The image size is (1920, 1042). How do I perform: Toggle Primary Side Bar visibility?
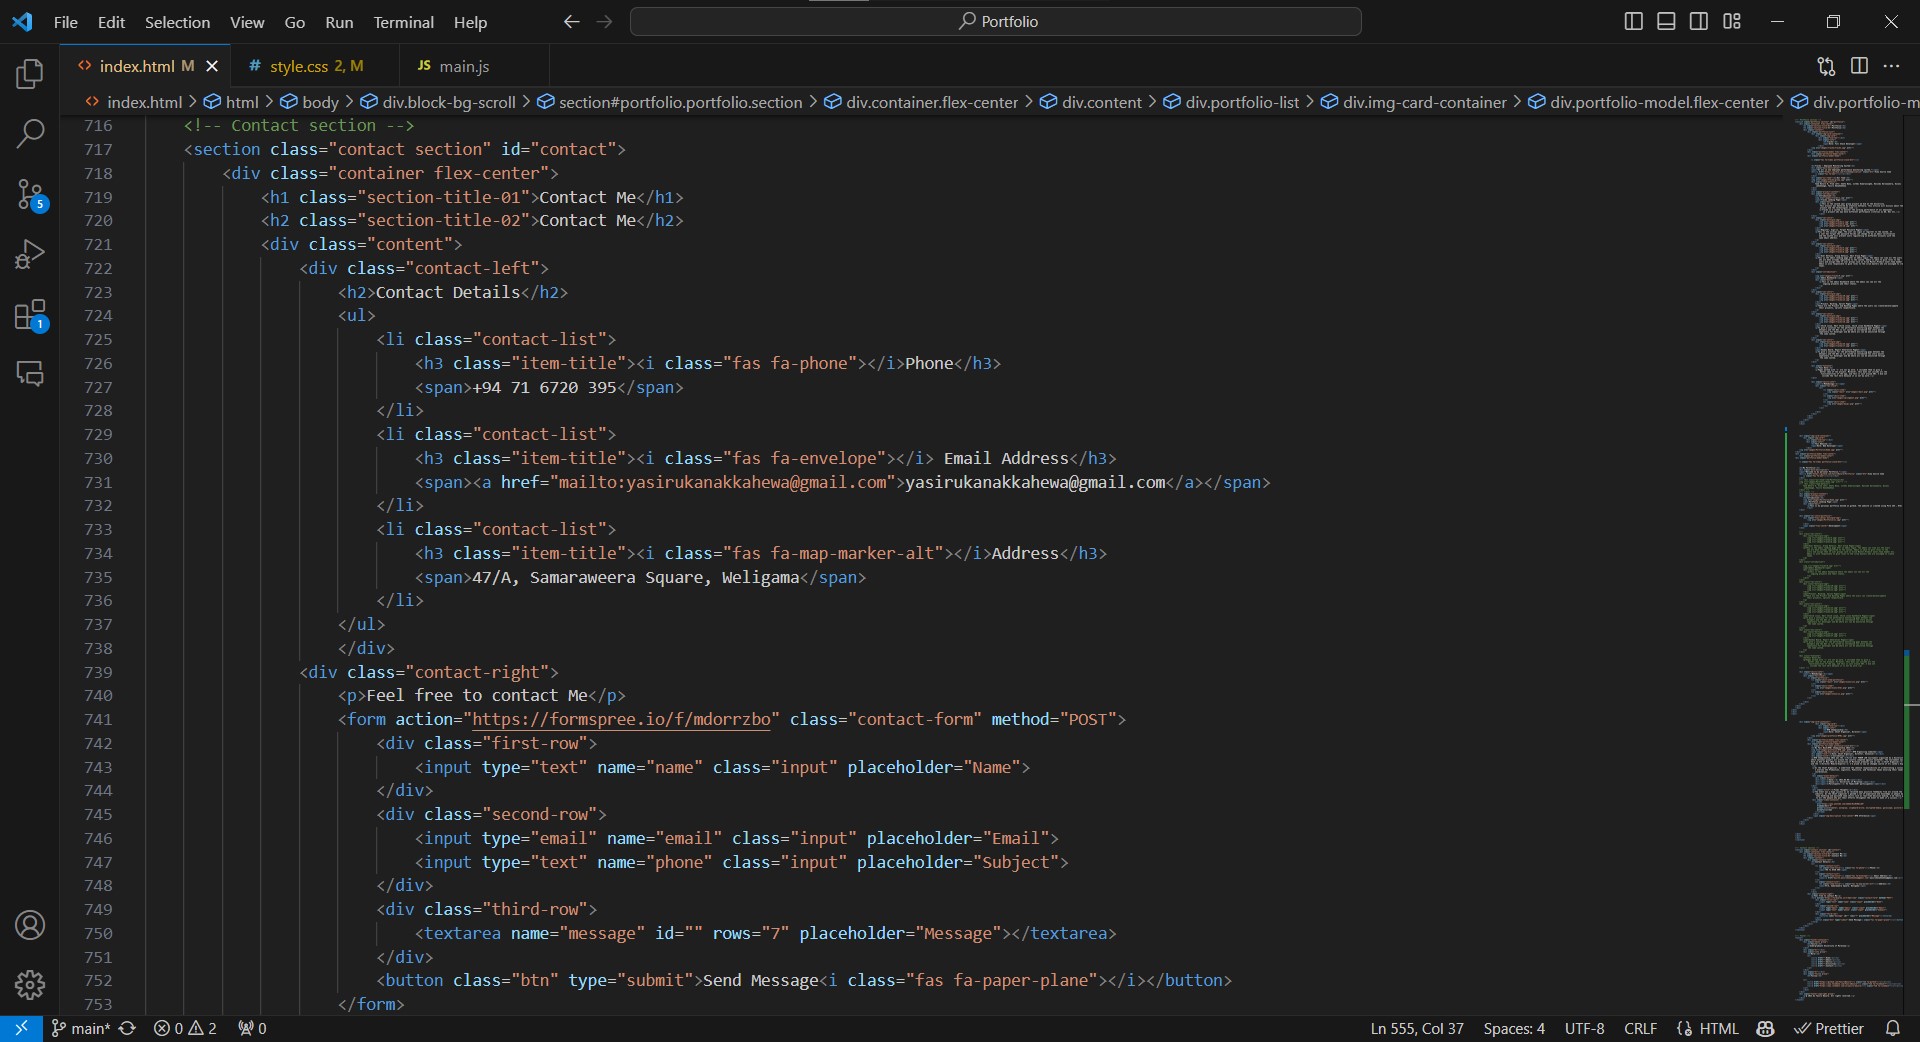[x=1633, y=22]
